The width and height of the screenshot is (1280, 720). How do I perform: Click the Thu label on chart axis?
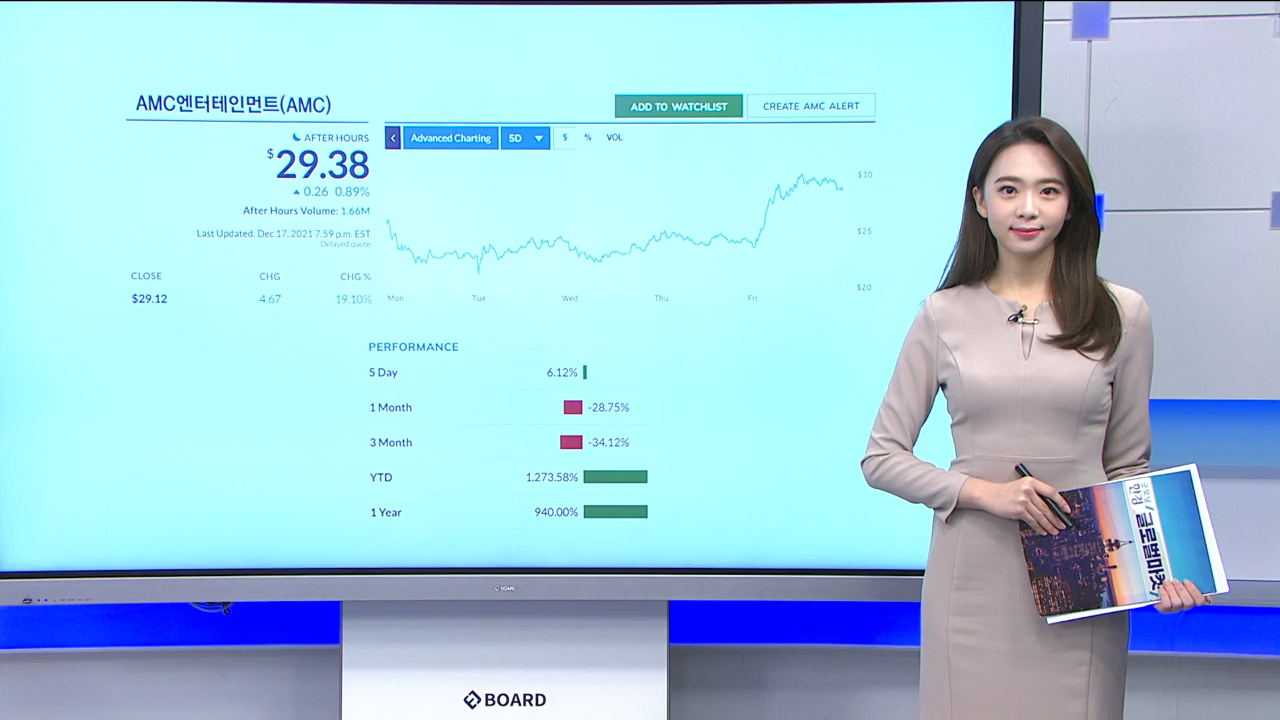(661, 298)
